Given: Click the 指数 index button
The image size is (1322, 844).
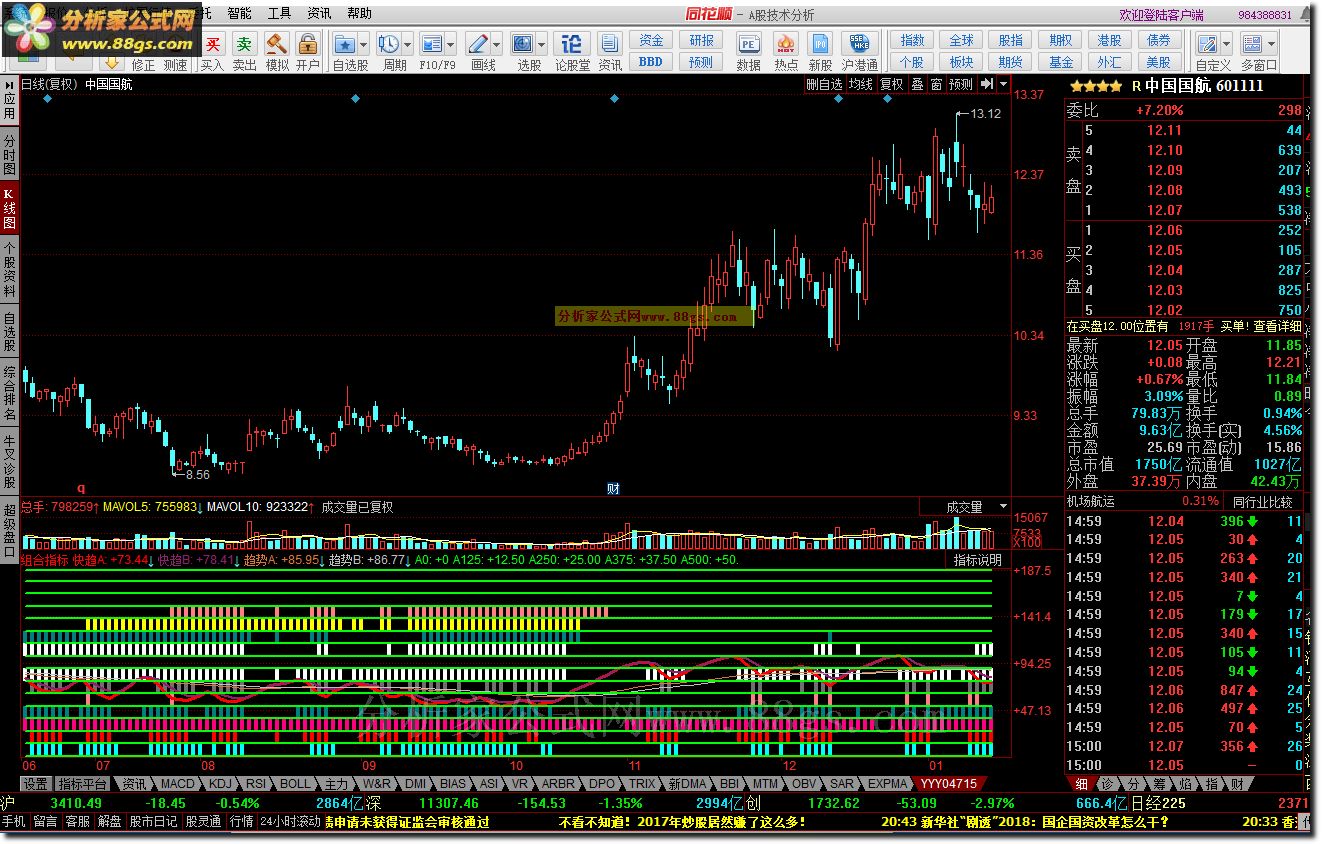Looking at the screenshot, I should coord(912,40).
